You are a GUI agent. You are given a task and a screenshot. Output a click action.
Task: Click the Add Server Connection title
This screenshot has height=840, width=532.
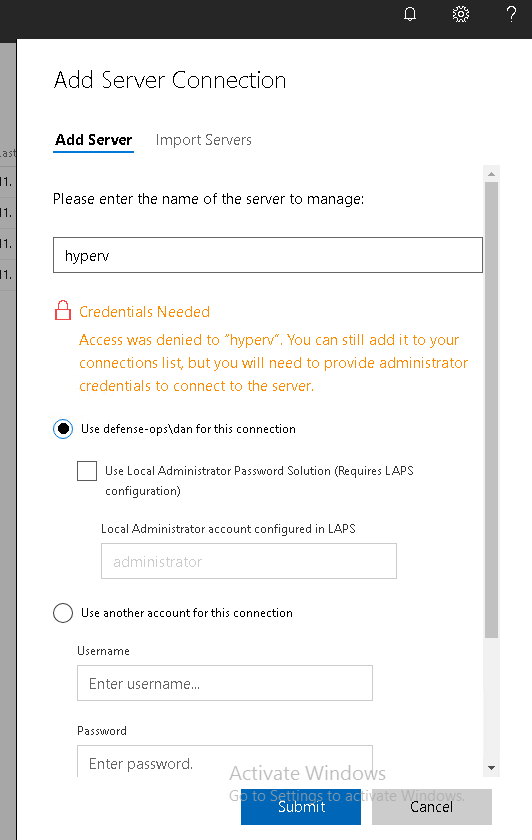point(170,80)
